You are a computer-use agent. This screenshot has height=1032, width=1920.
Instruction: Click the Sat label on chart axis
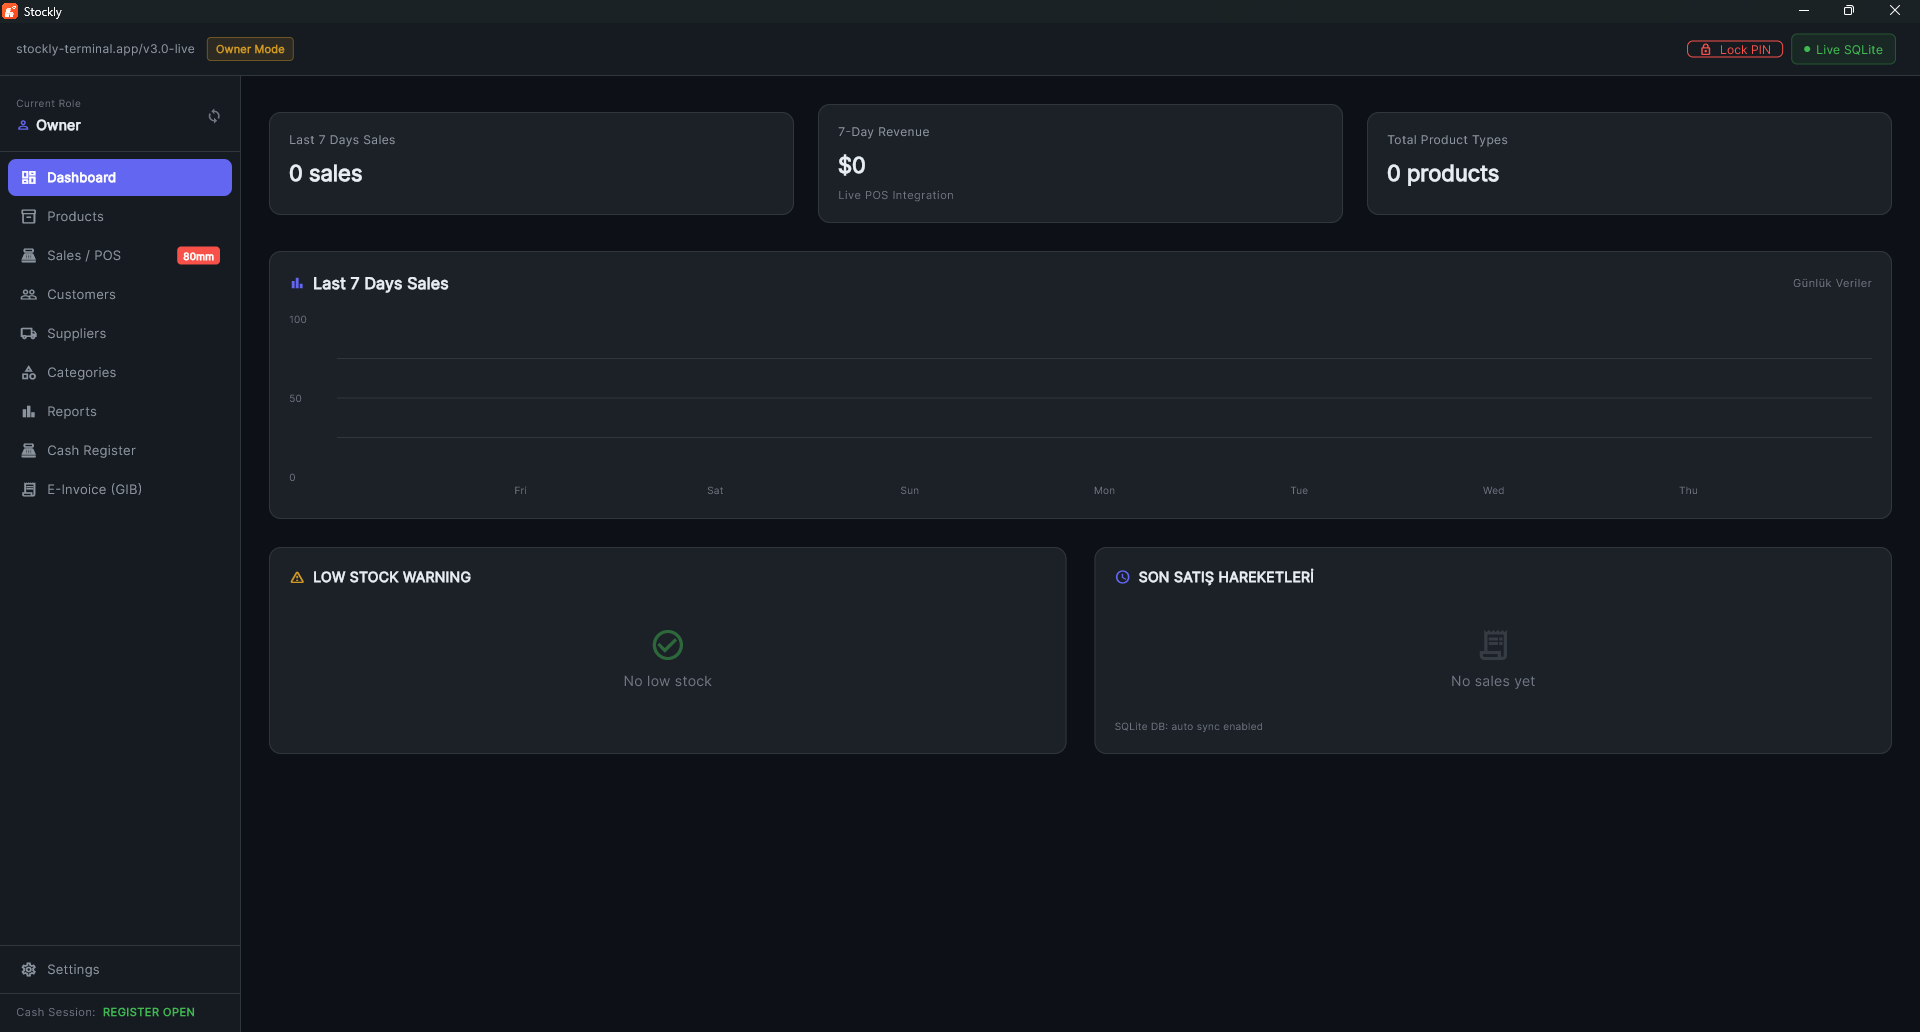(715, 491)
